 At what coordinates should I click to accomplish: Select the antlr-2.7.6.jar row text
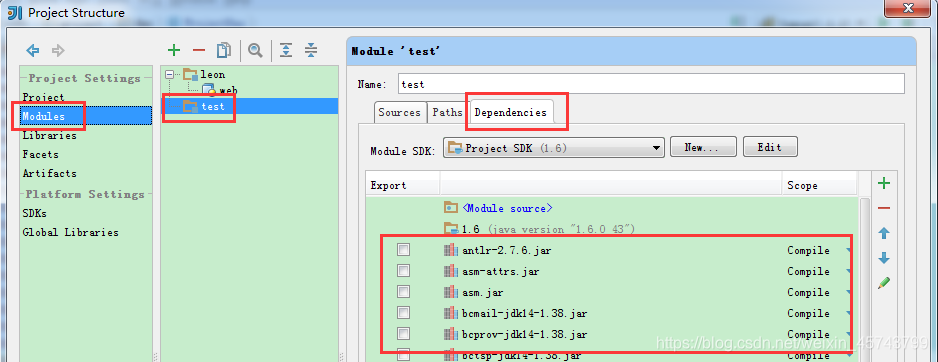tap(507, 250)
